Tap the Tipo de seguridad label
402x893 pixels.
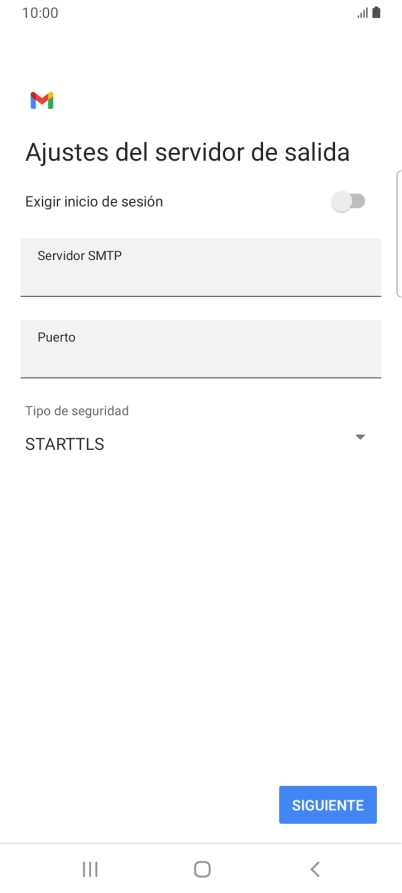(x=77, y=411)
